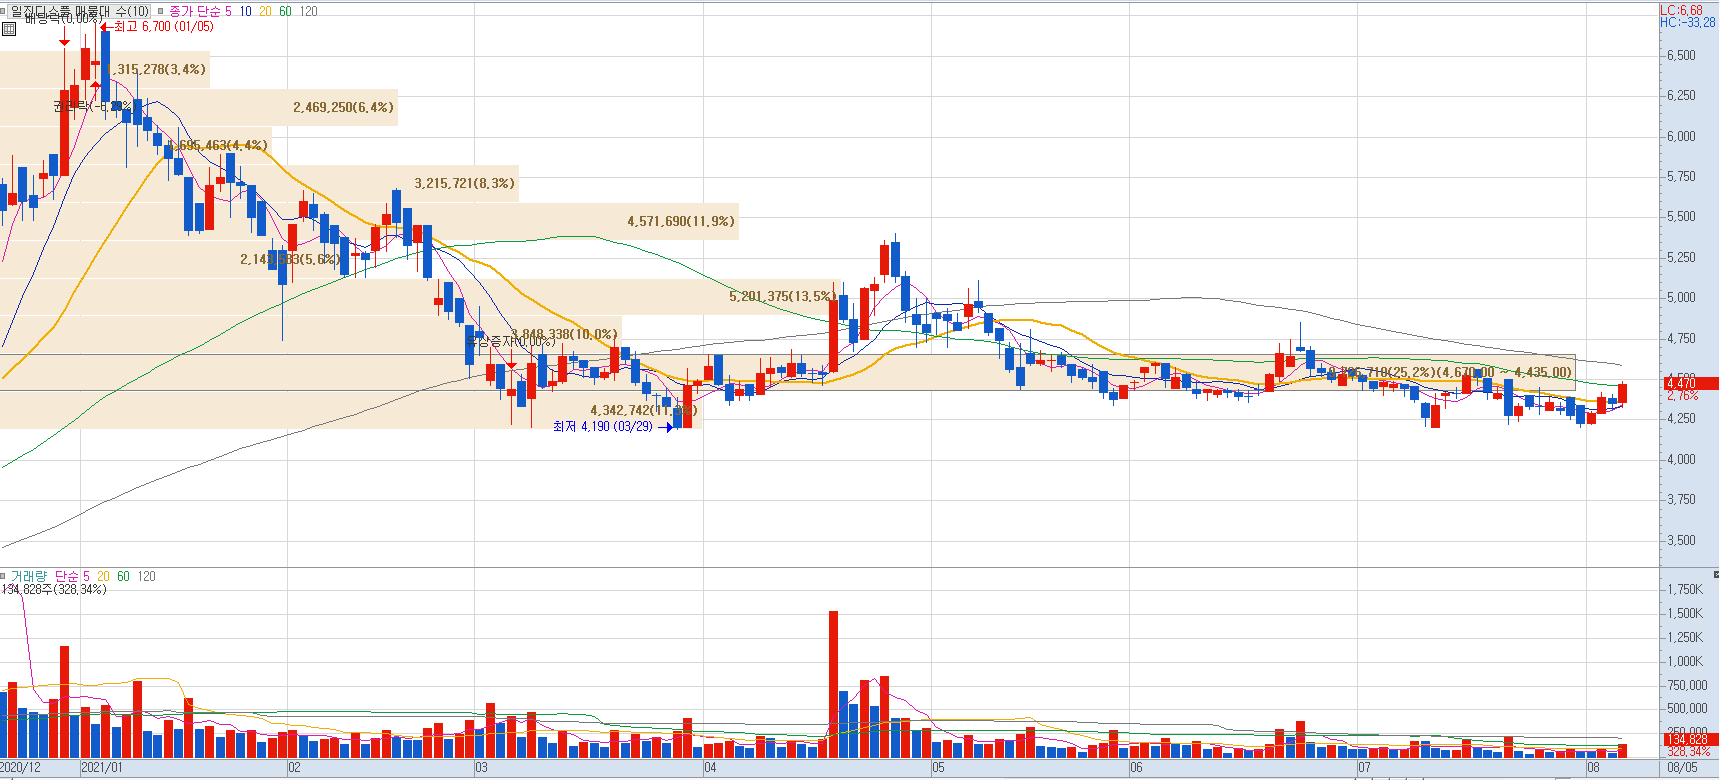
Task: Click the 500,000 volume axis label
Action: pyautogui.click(x=1687, y=708)
